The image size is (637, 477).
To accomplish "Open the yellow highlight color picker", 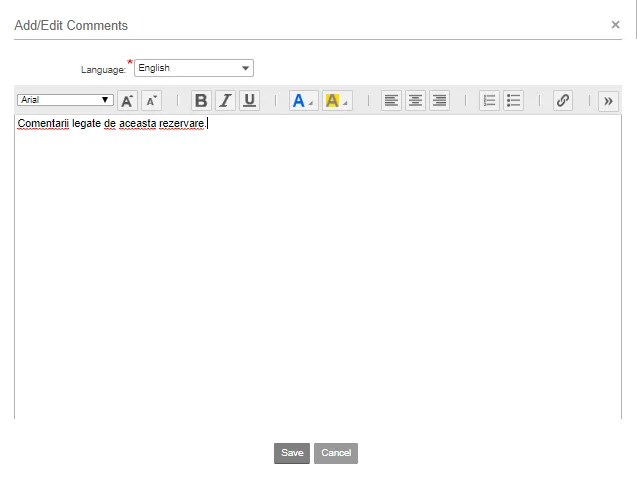I will coord(337,100).
